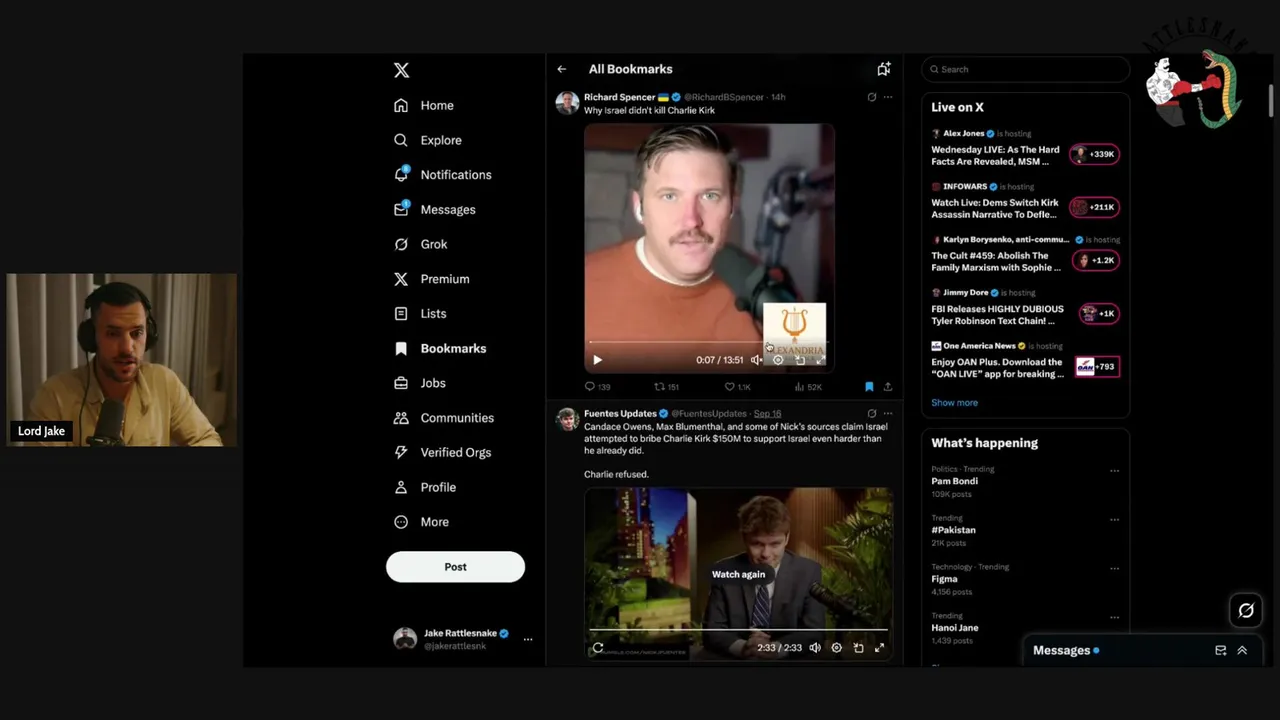The height and width of the screenshot is (720, 1280).
Task: View analytics of Richard Spencer post
Action: click(808, 387)
